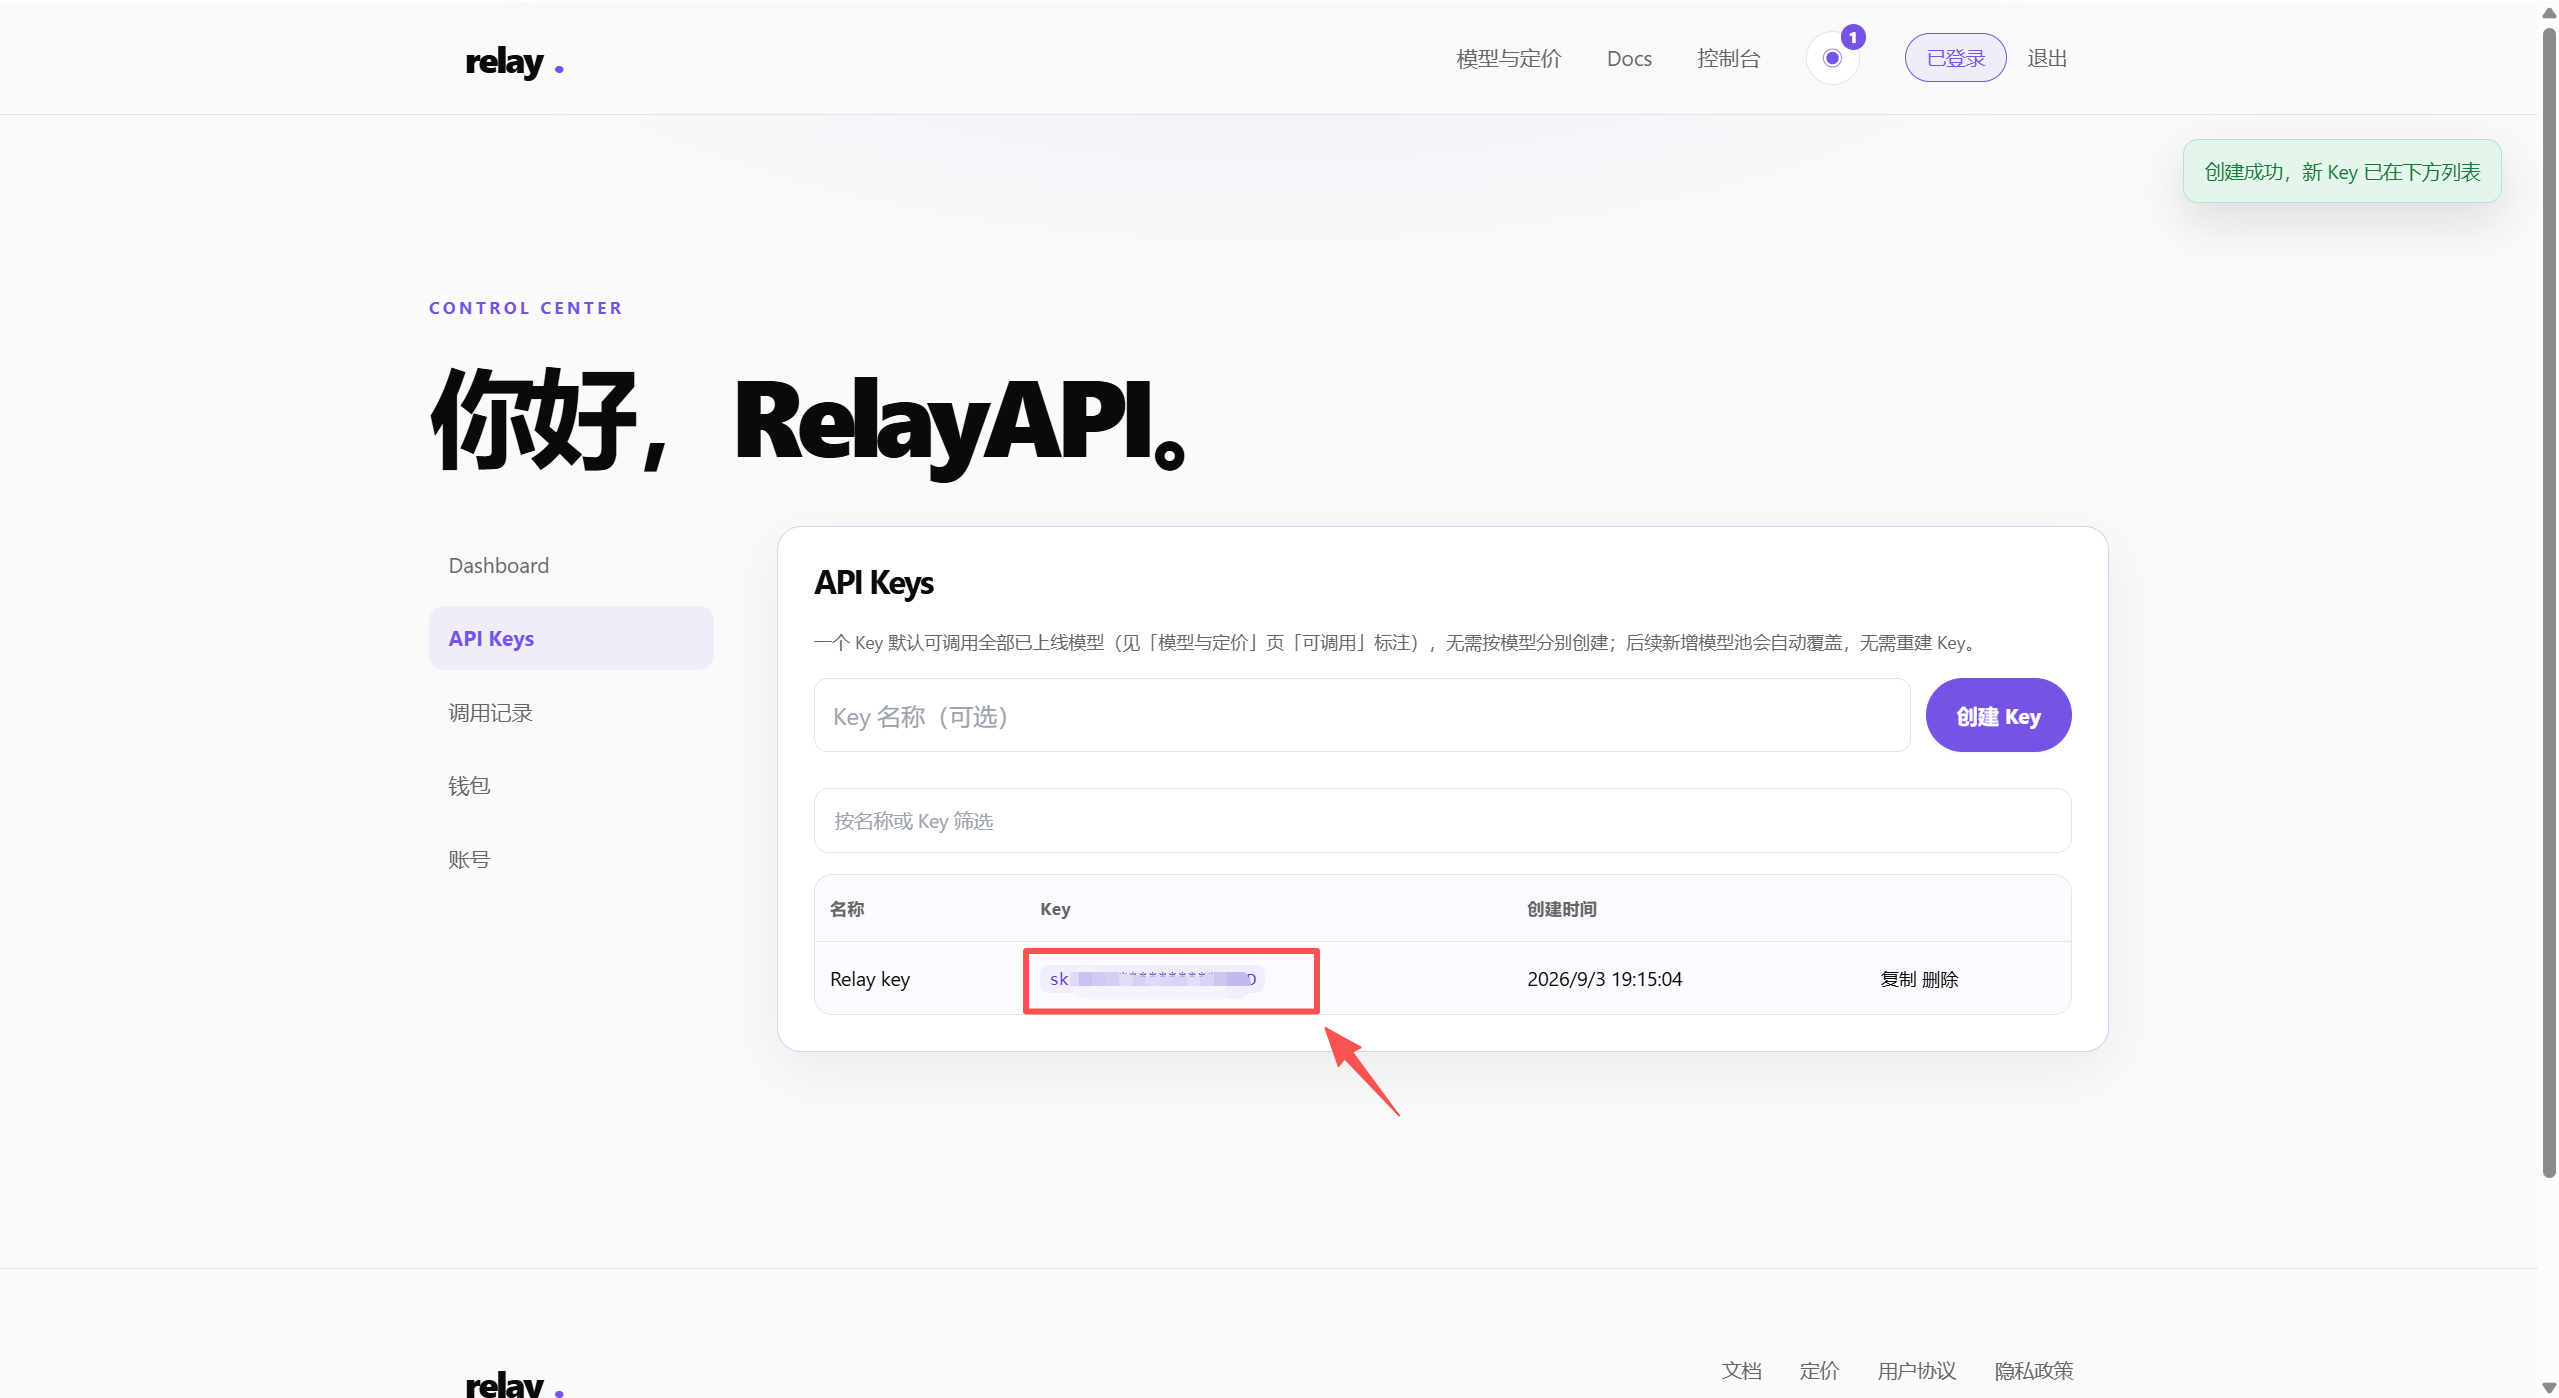Image resolution: width=2559 pixels, height=1398 pixels.
Task: Click the 创建成功 success toast notification
Action: [2341, 171]
